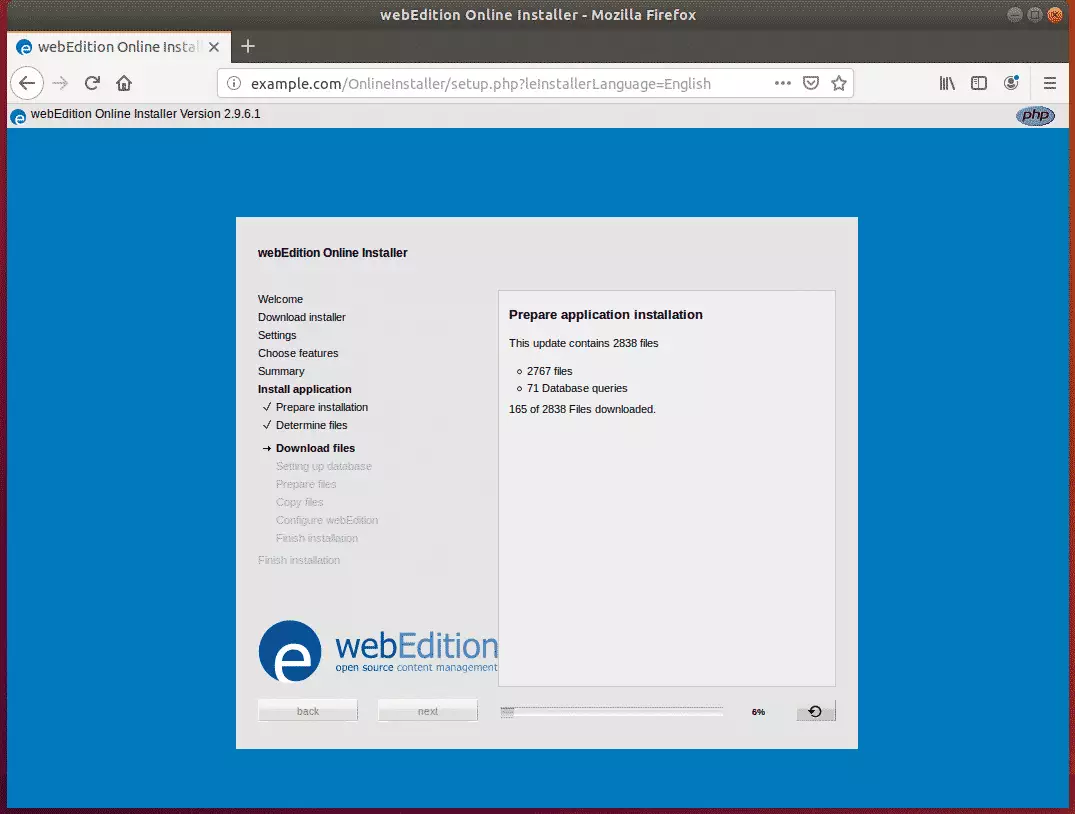The height and width of the screenshot is (814, 1075).
Task: Click the installer refresh button
Action: [x=816, y=711]
